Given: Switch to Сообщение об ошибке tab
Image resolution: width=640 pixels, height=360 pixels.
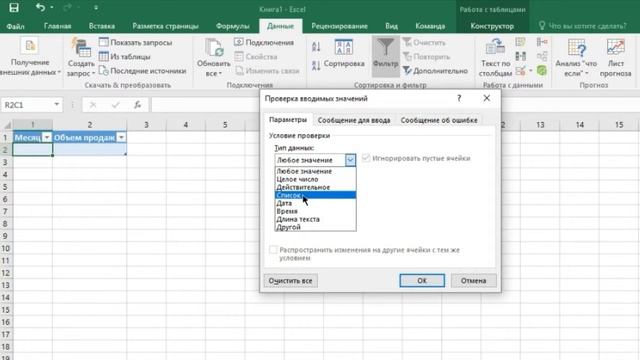Looking at the screenshot, I should (439, 120).
